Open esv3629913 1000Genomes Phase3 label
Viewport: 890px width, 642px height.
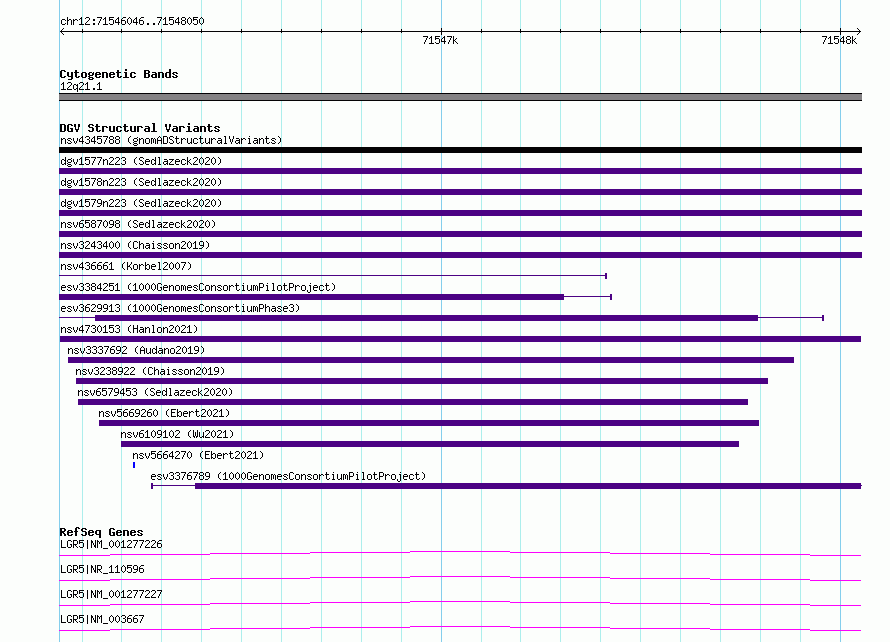(180, 308)
